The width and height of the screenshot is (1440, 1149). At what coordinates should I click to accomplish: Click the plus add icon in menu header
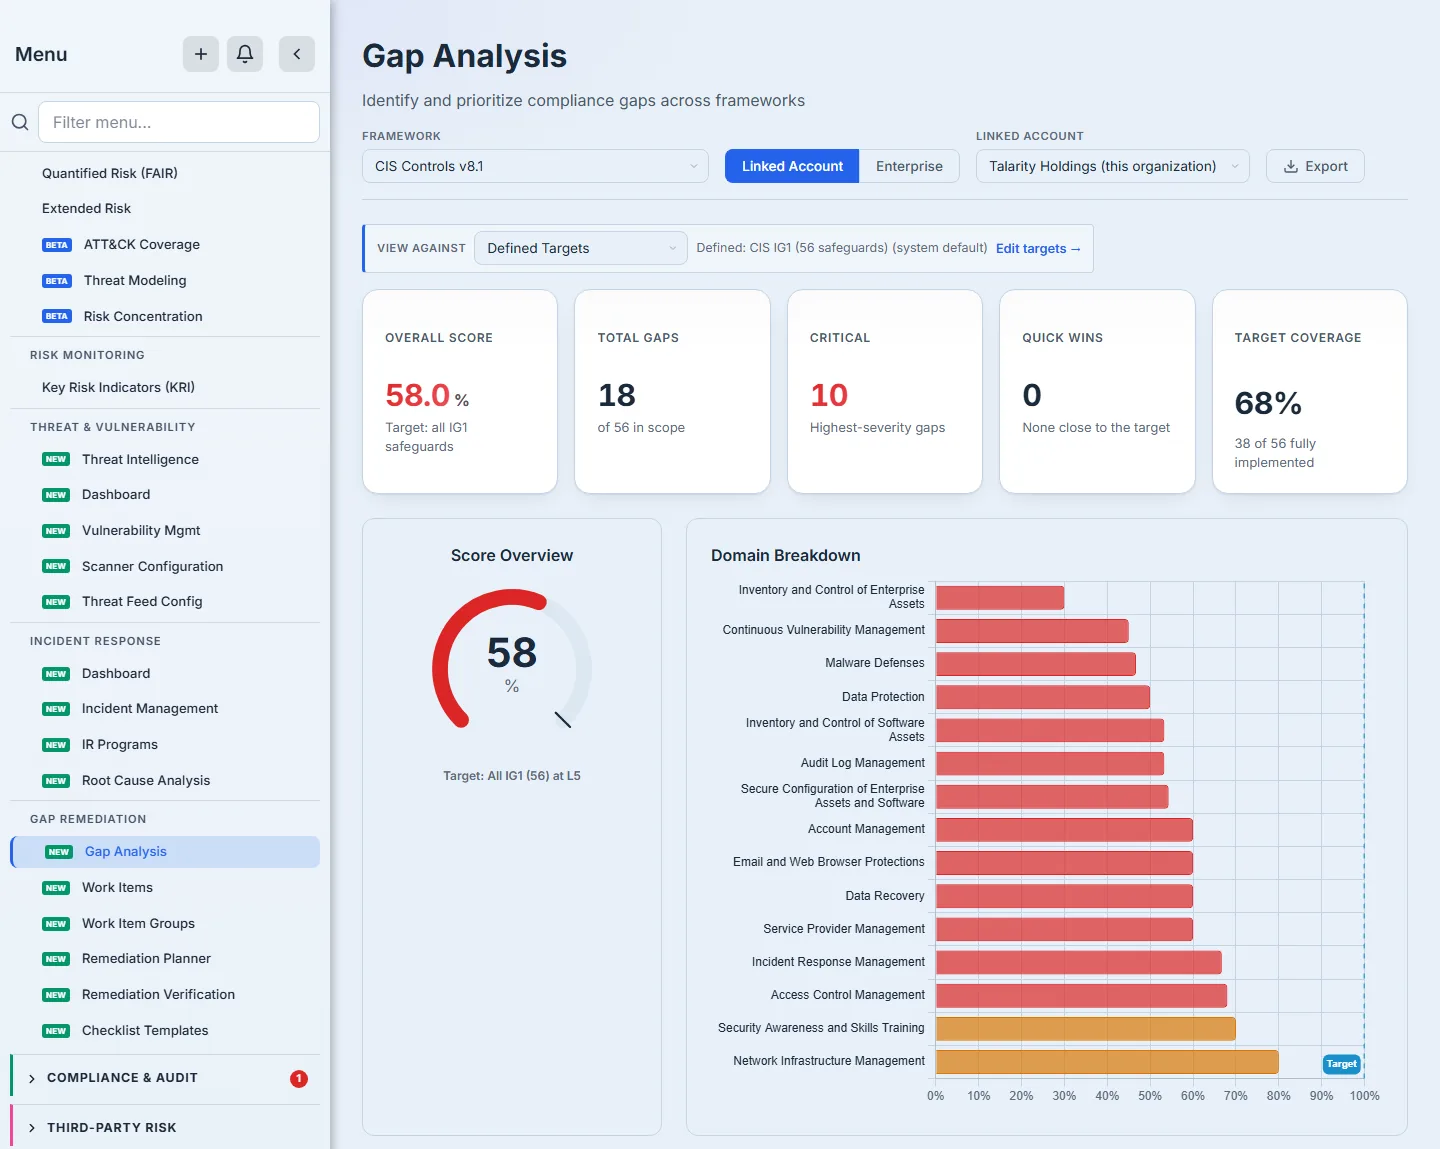pos(201,54)
